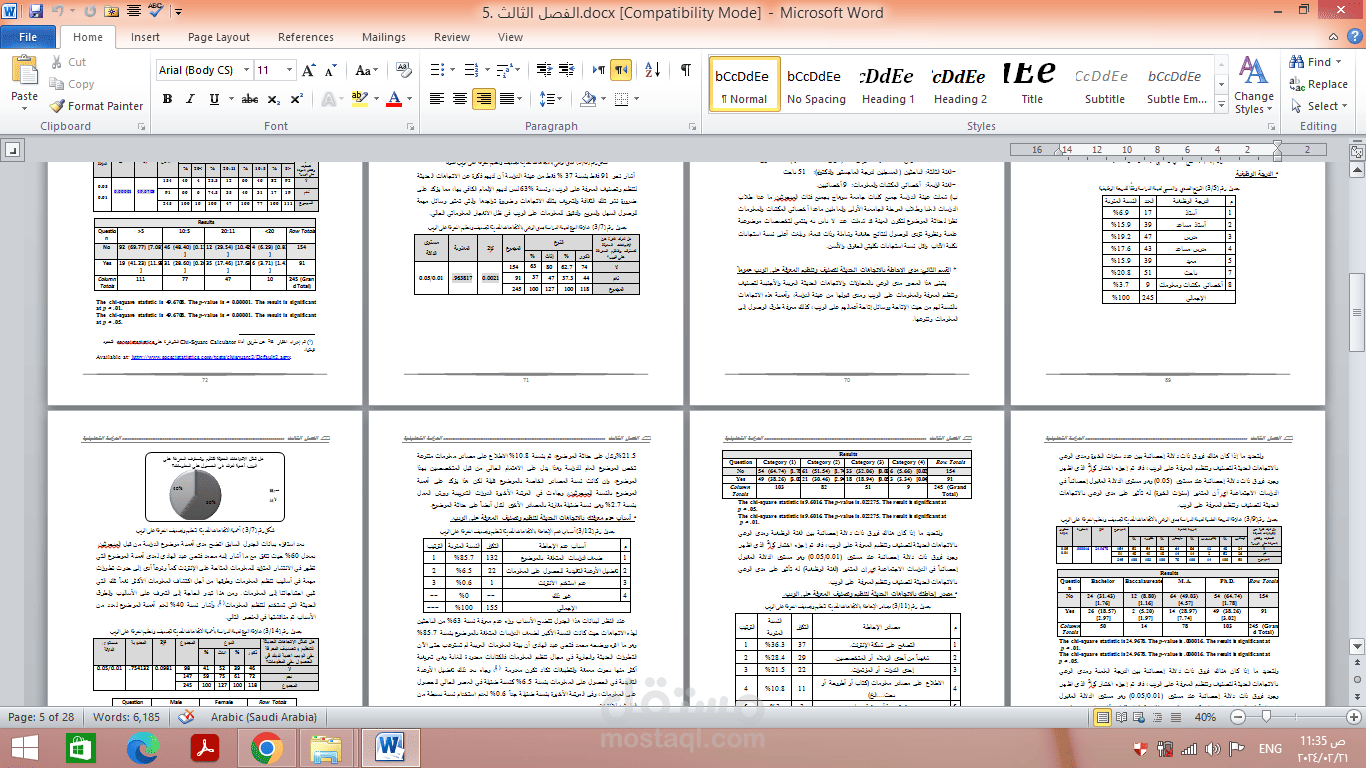Toggle Italic formatting
This screenshot has width=1366, height=768.
point(190,98)
